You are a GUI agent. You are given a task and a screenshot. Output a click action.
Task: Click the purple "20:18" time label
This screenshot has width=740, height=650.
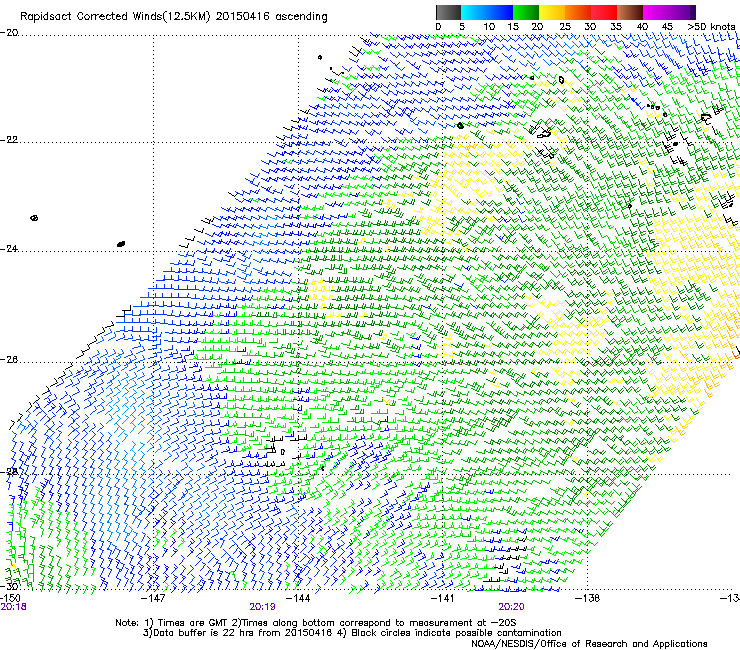pos(14,607)
